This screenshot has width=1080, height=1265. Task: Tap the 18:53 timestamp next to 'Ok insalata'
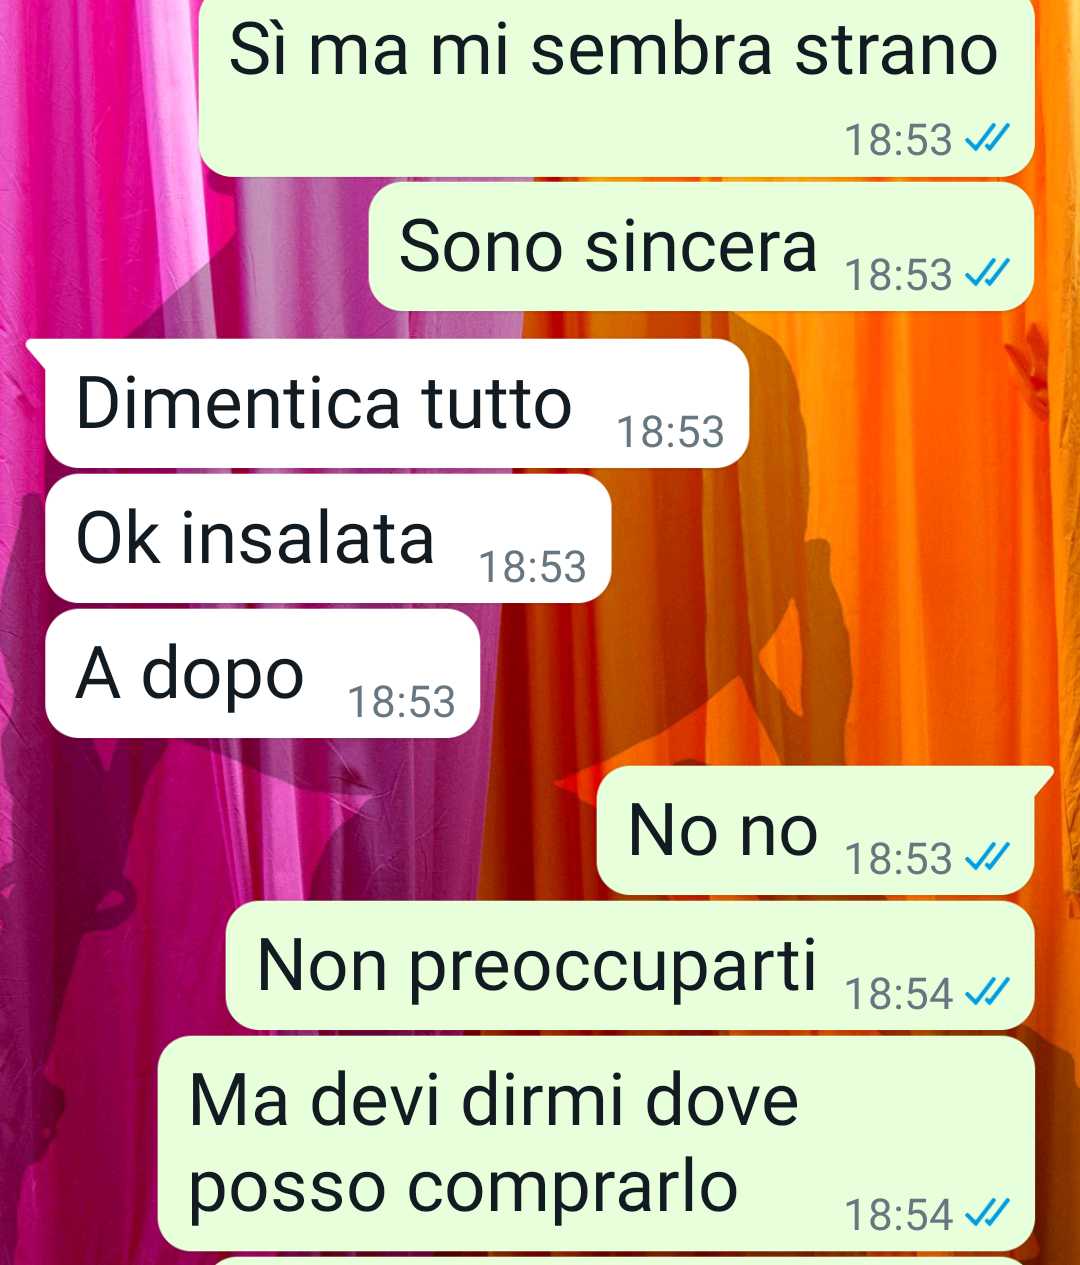[x=533, y=567]
